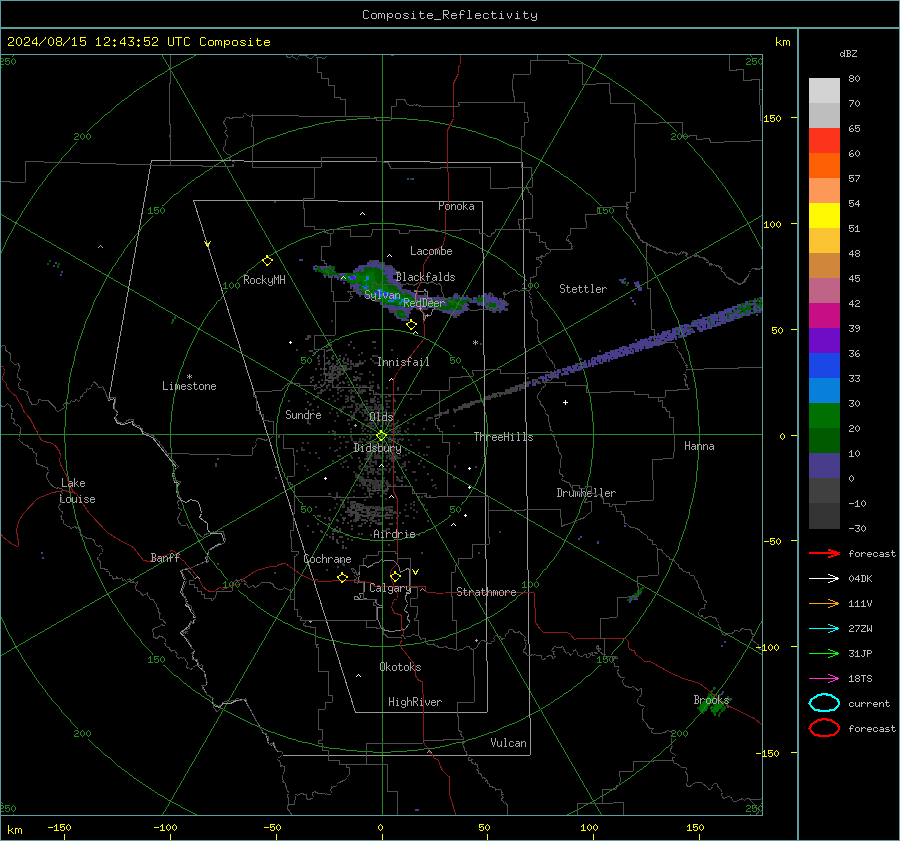Click the green 31JP arrow icon
Viewport: 900px width, 841px height.
[824, 653]
